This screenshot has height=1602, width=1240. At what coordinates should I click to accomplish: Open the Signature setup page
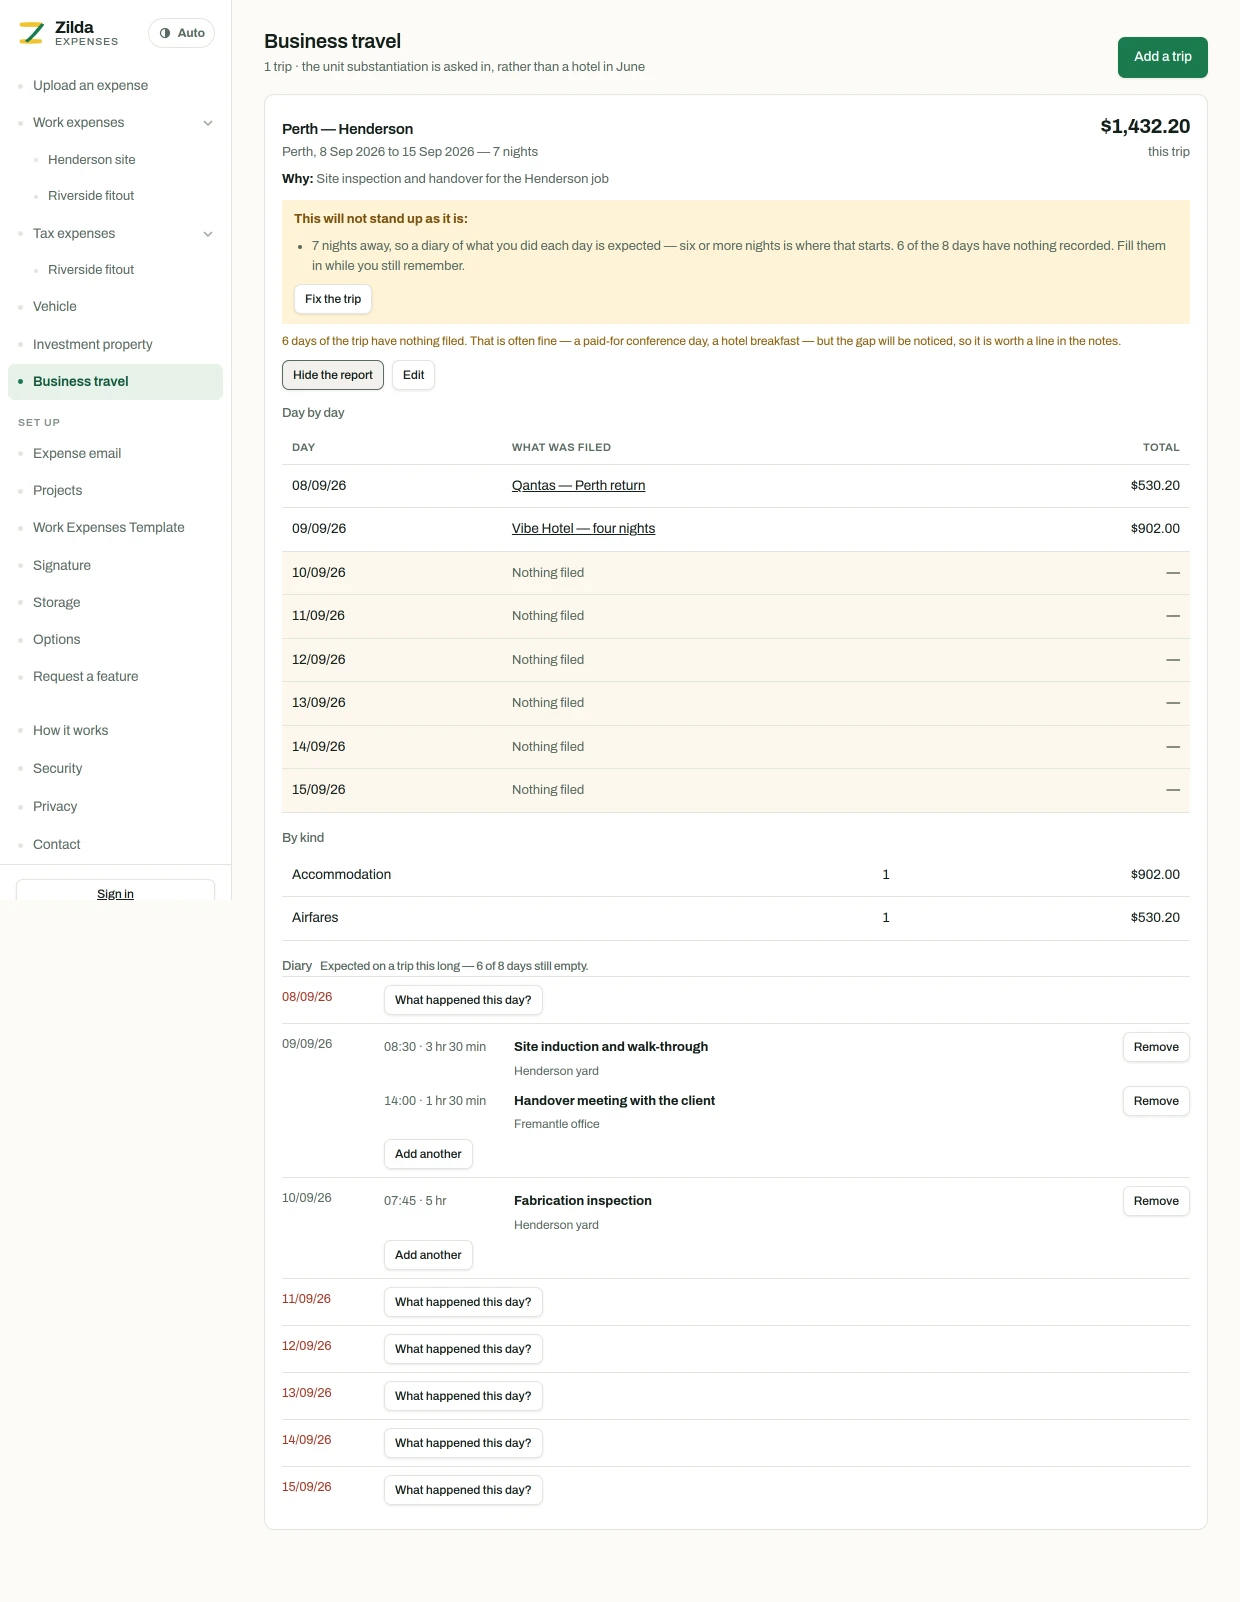[x=115, y=566]
